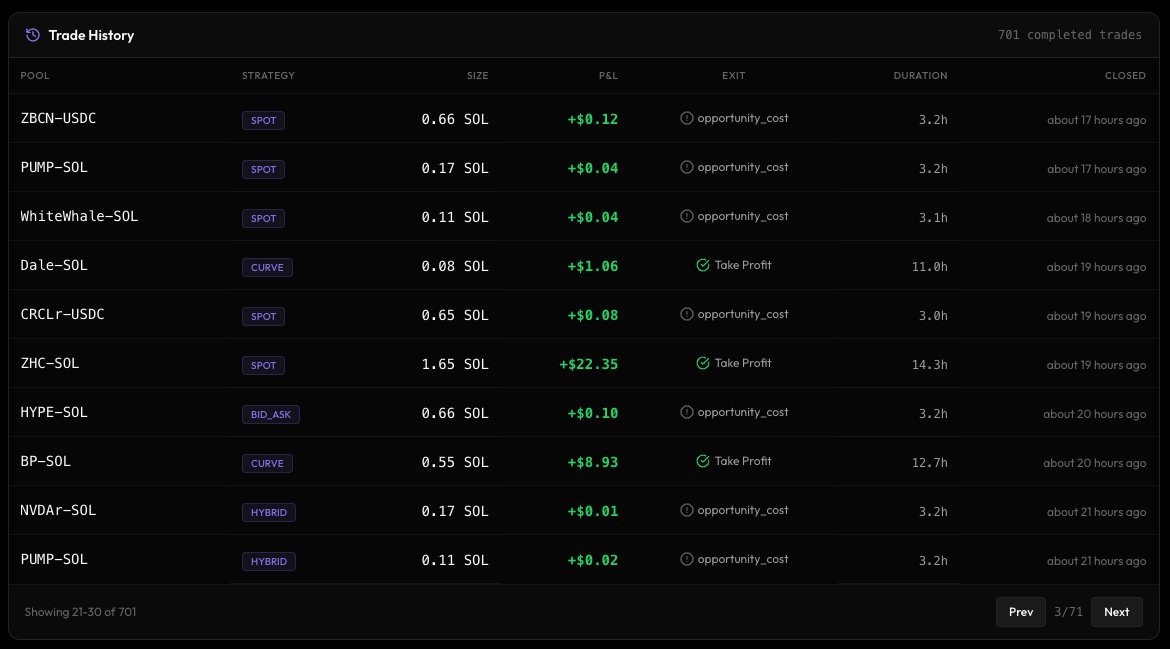
Task: Click Take Profit check icon in Dale-SOL row
Action: 703,265
